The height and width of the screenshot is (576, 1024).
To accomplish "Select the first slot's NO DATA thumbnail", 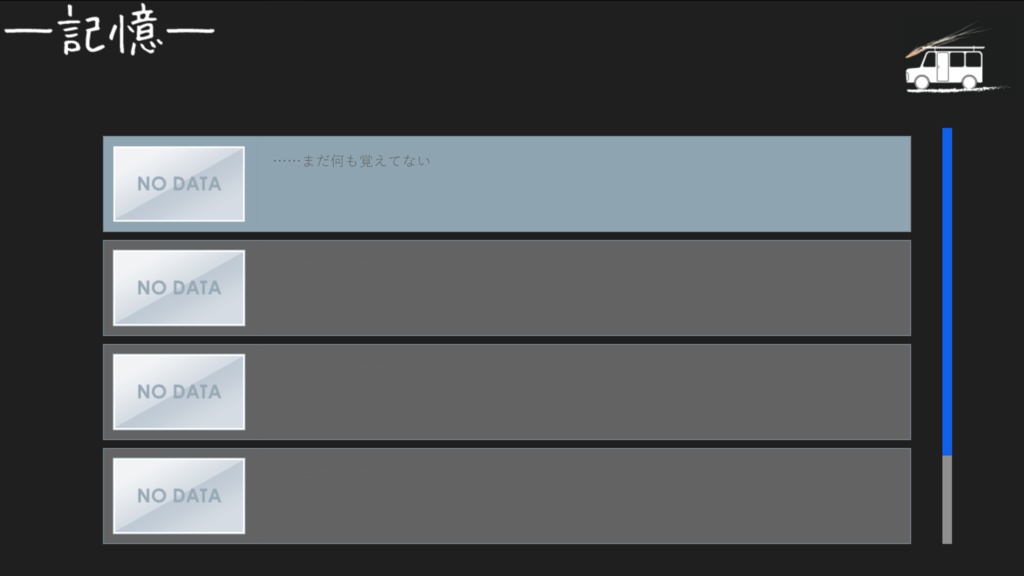I will (179, 184).
